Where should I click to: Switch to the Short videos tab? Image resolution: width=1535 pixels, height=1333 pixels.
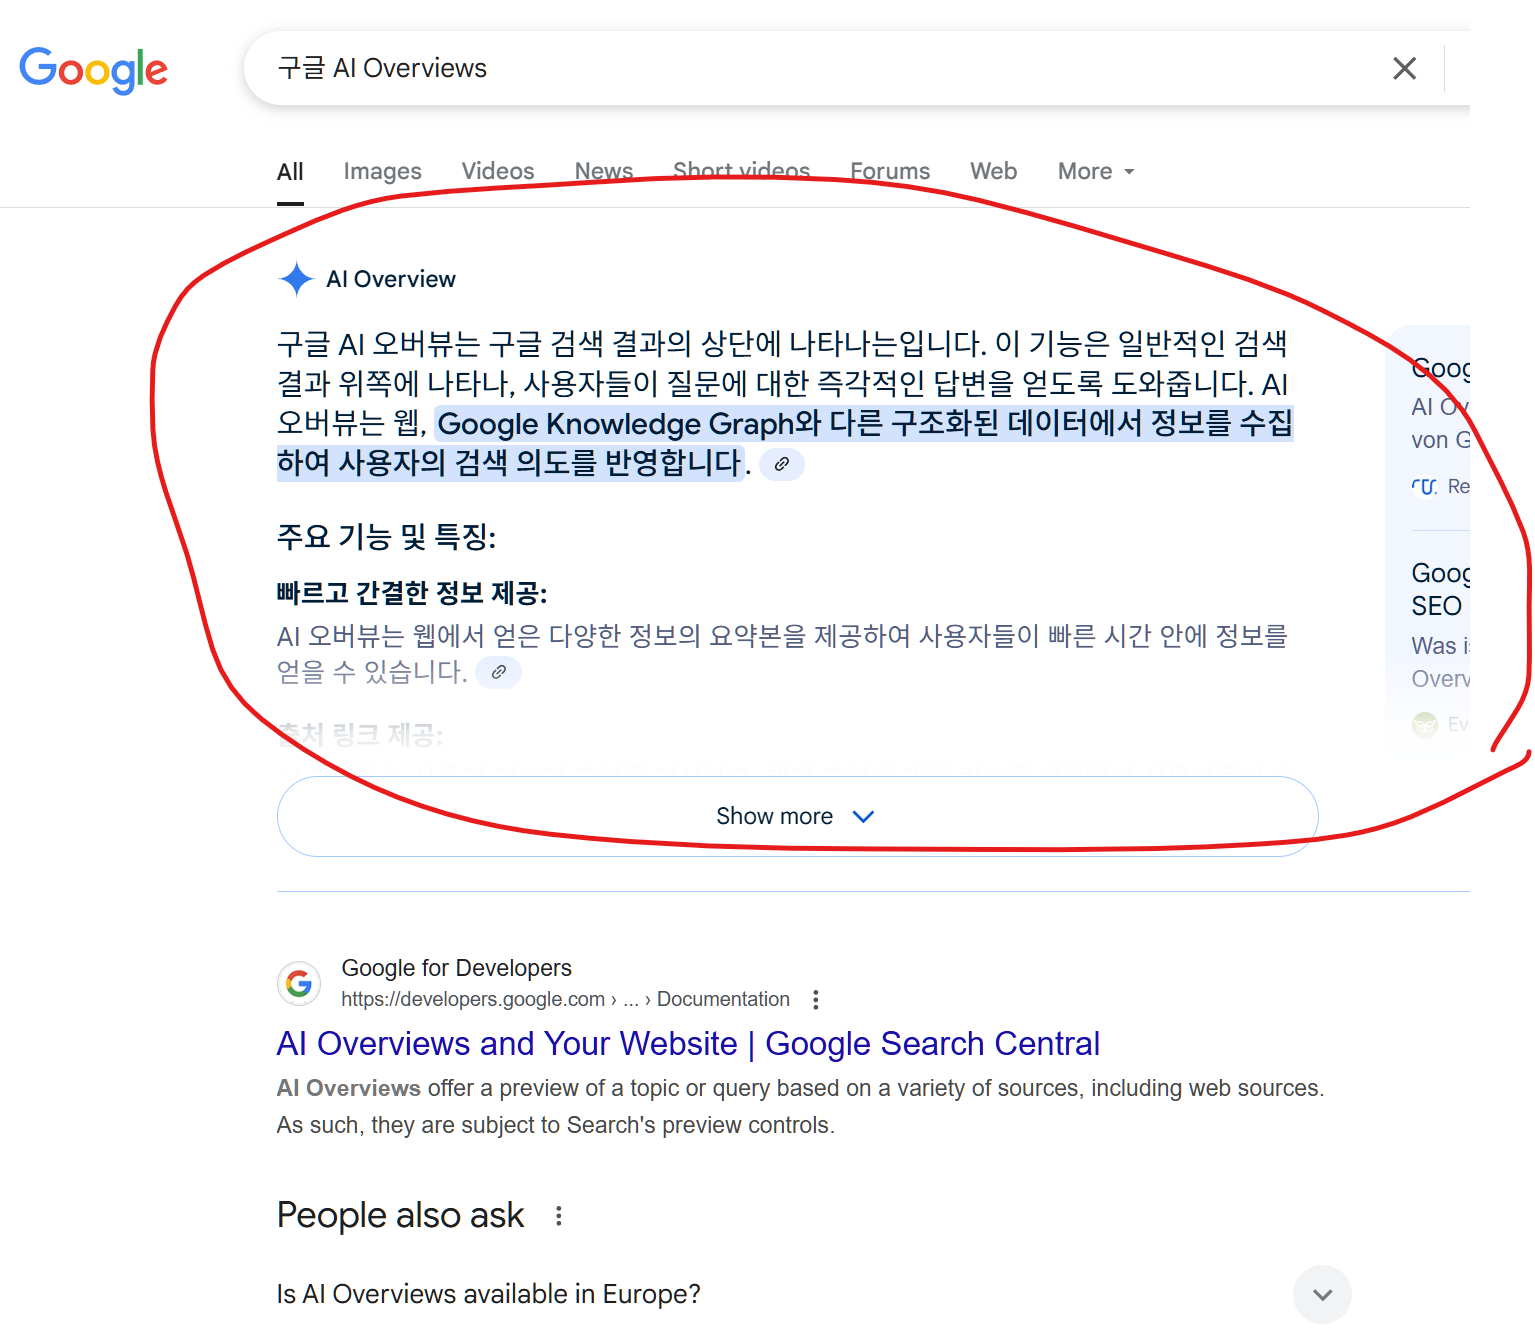[x=741, y=171]
